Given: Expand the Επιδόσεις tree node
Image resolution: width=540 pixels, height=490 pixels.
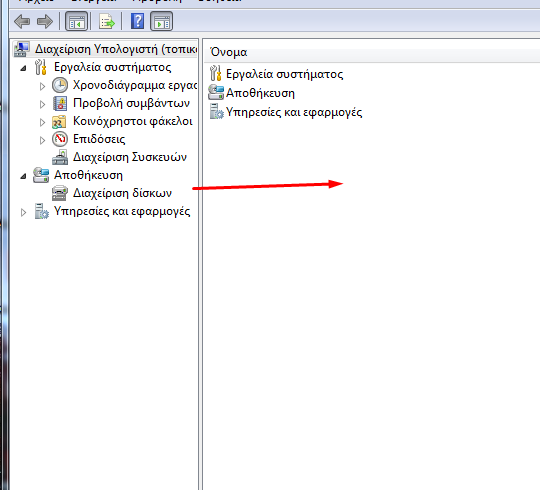Looking at the screenshot, I should click(42, 140).
